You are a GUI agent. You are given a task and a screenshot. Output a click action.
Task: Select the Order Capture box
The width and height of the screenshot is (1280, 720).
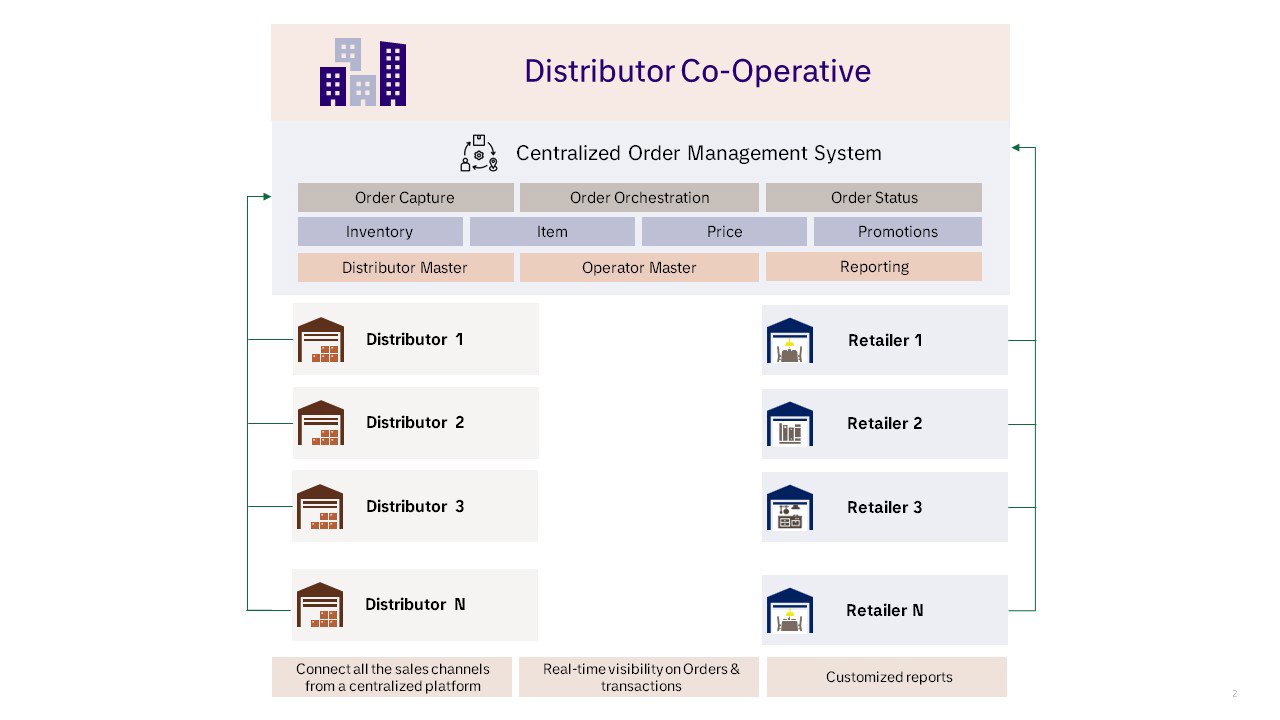click(405, 197)
